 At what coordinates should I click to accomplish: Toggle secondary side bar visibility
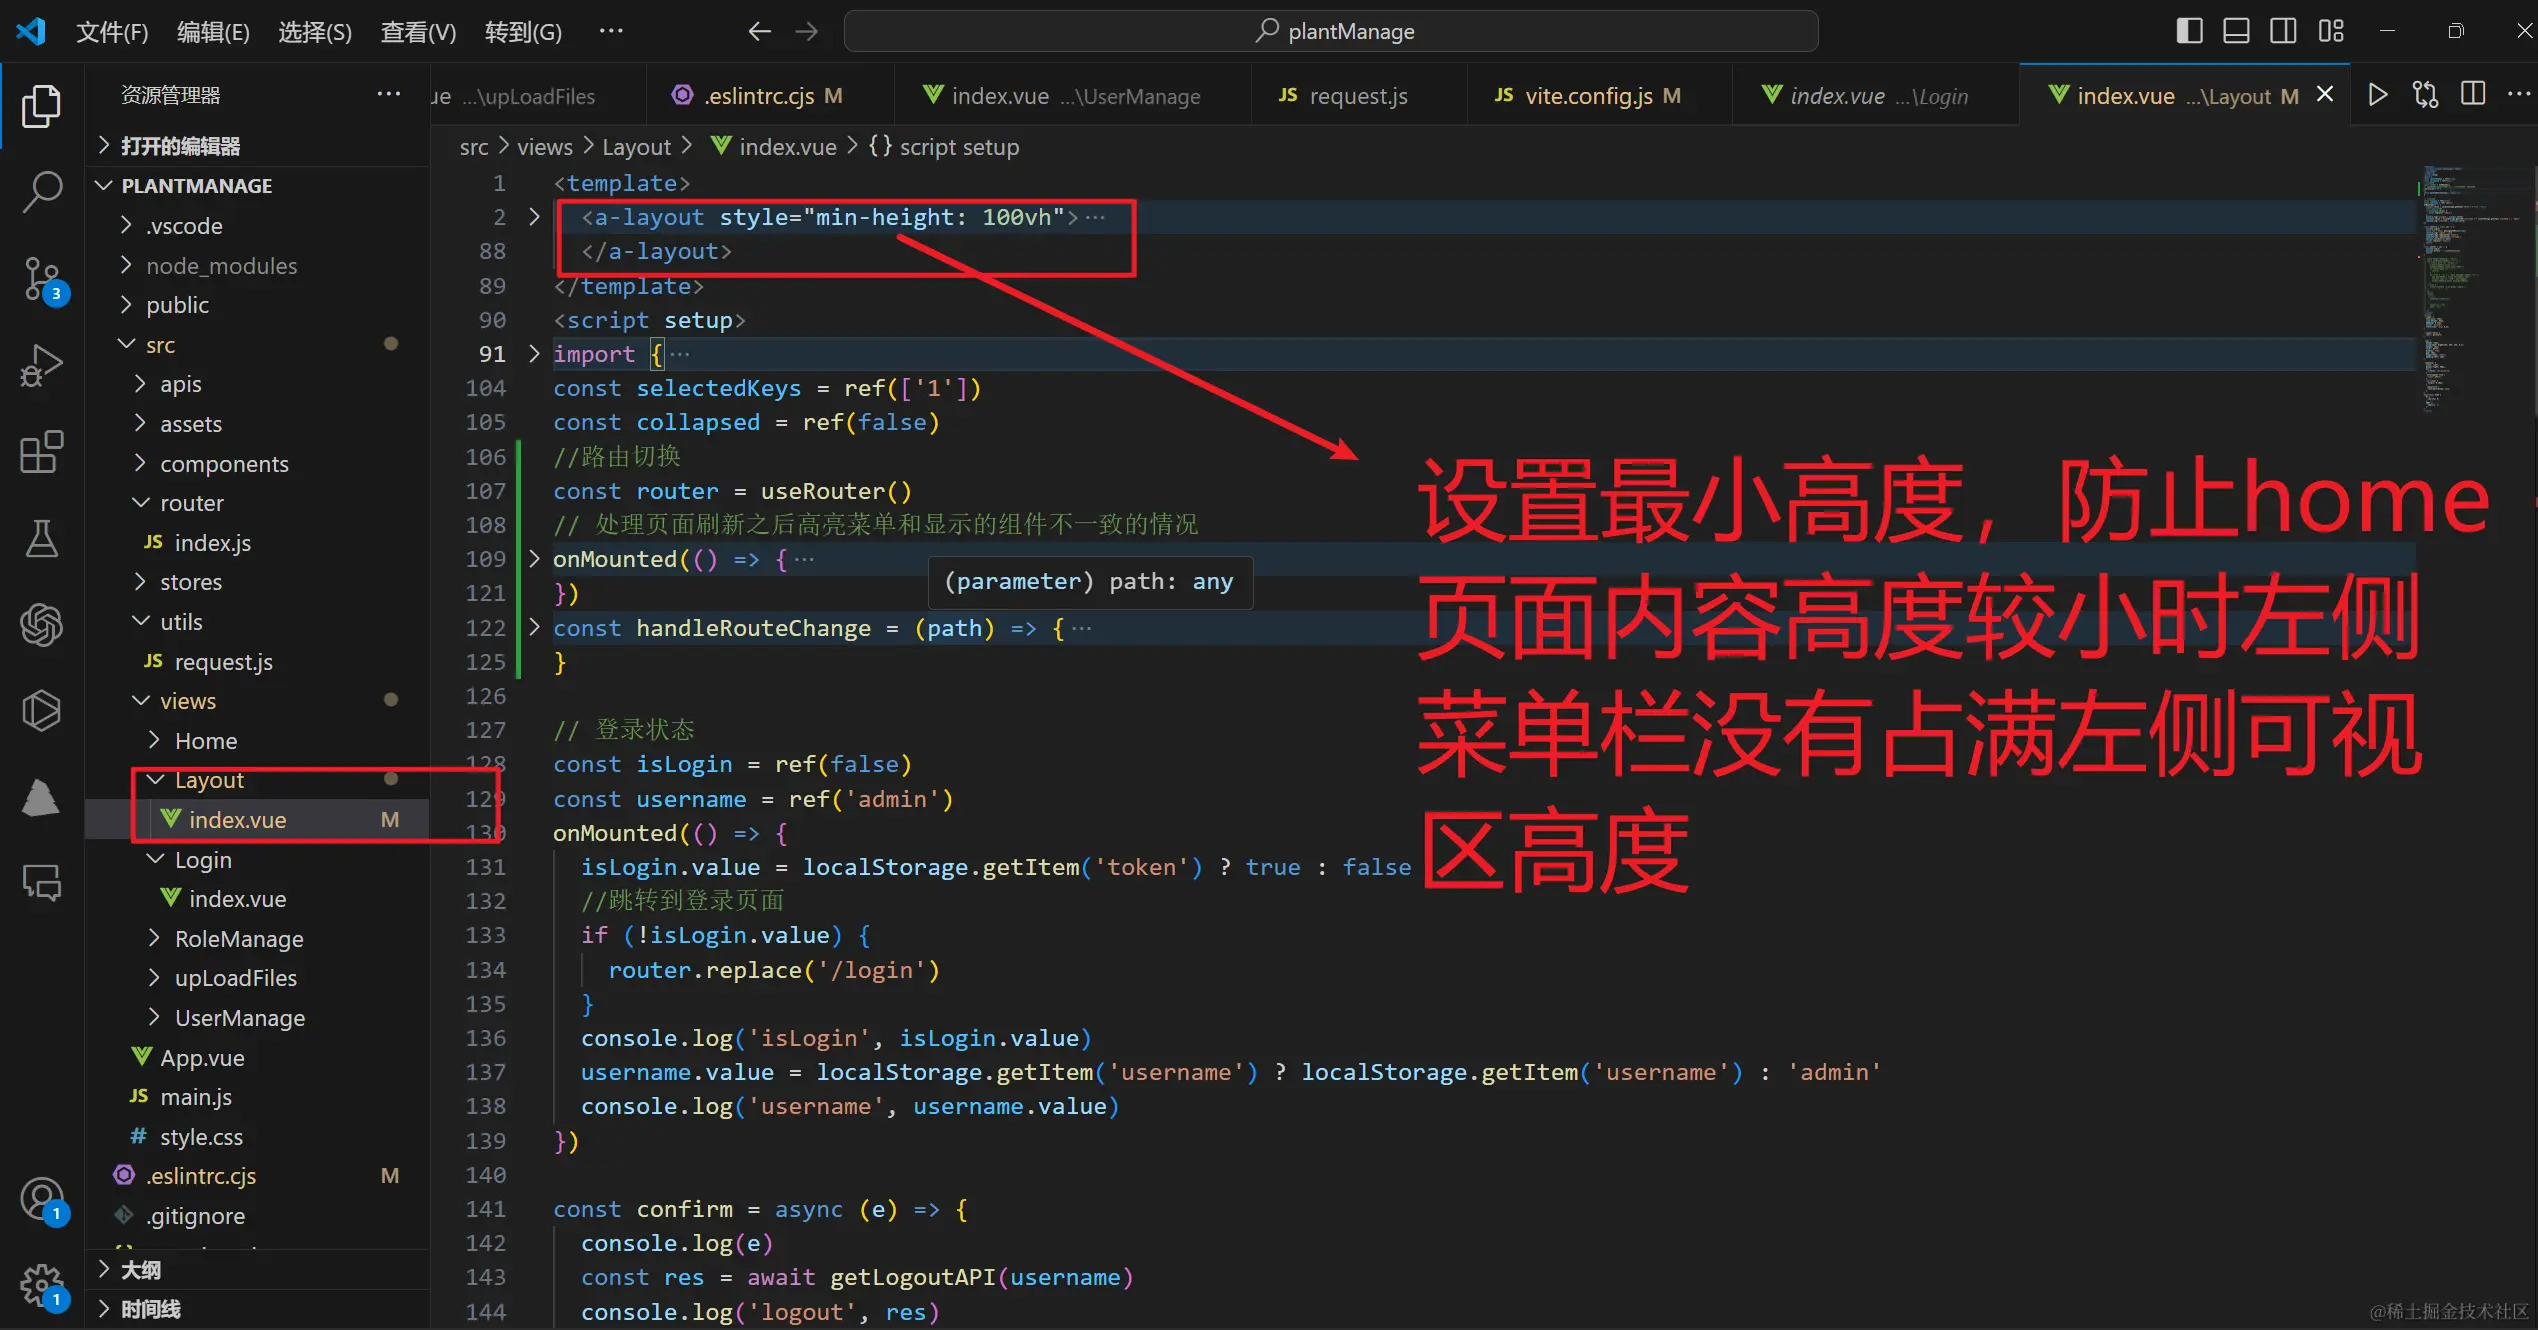[2283, 31]
